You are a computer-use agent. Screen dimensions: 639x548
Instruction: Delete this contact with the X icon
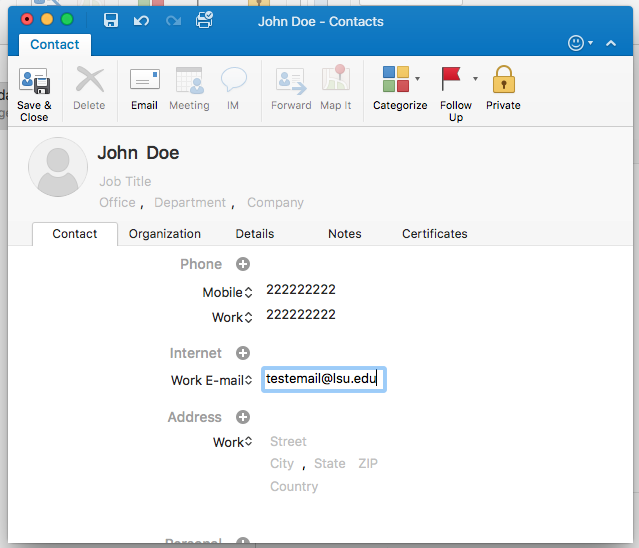tap(90, 79)
